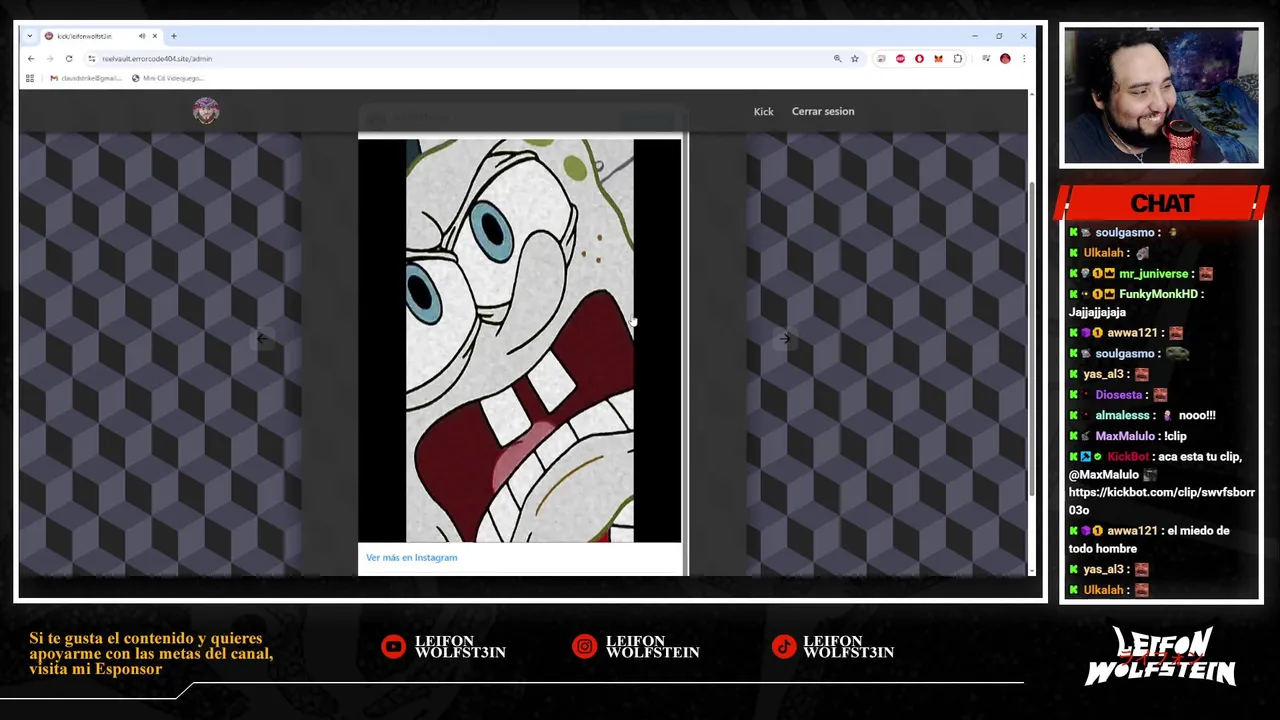Click the 'nooo!!!' chat message
The height and width of the screenshot is (720, 1280).
click(x=1197, y=416)
